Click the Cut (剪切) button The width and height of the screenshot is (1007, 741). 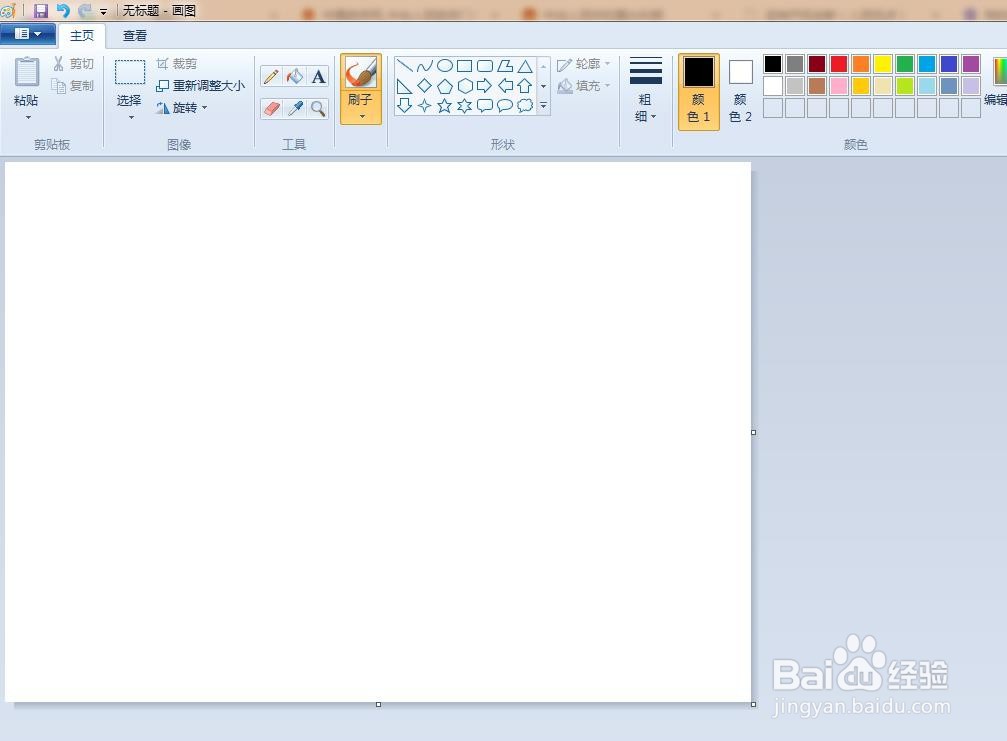pos(73,64)
